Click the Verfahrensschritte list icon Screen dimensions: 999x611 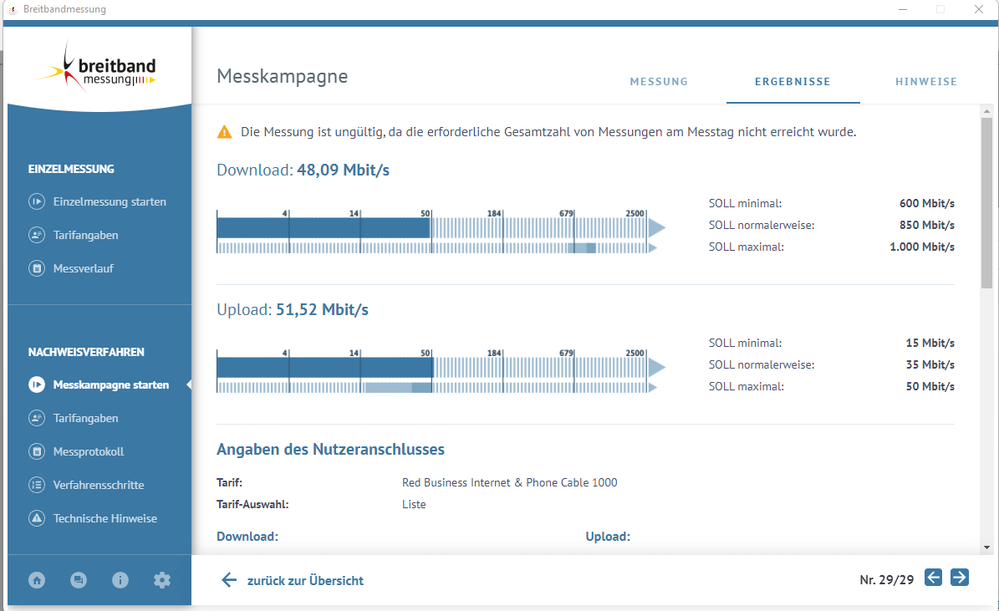click(x=37, y=485)
